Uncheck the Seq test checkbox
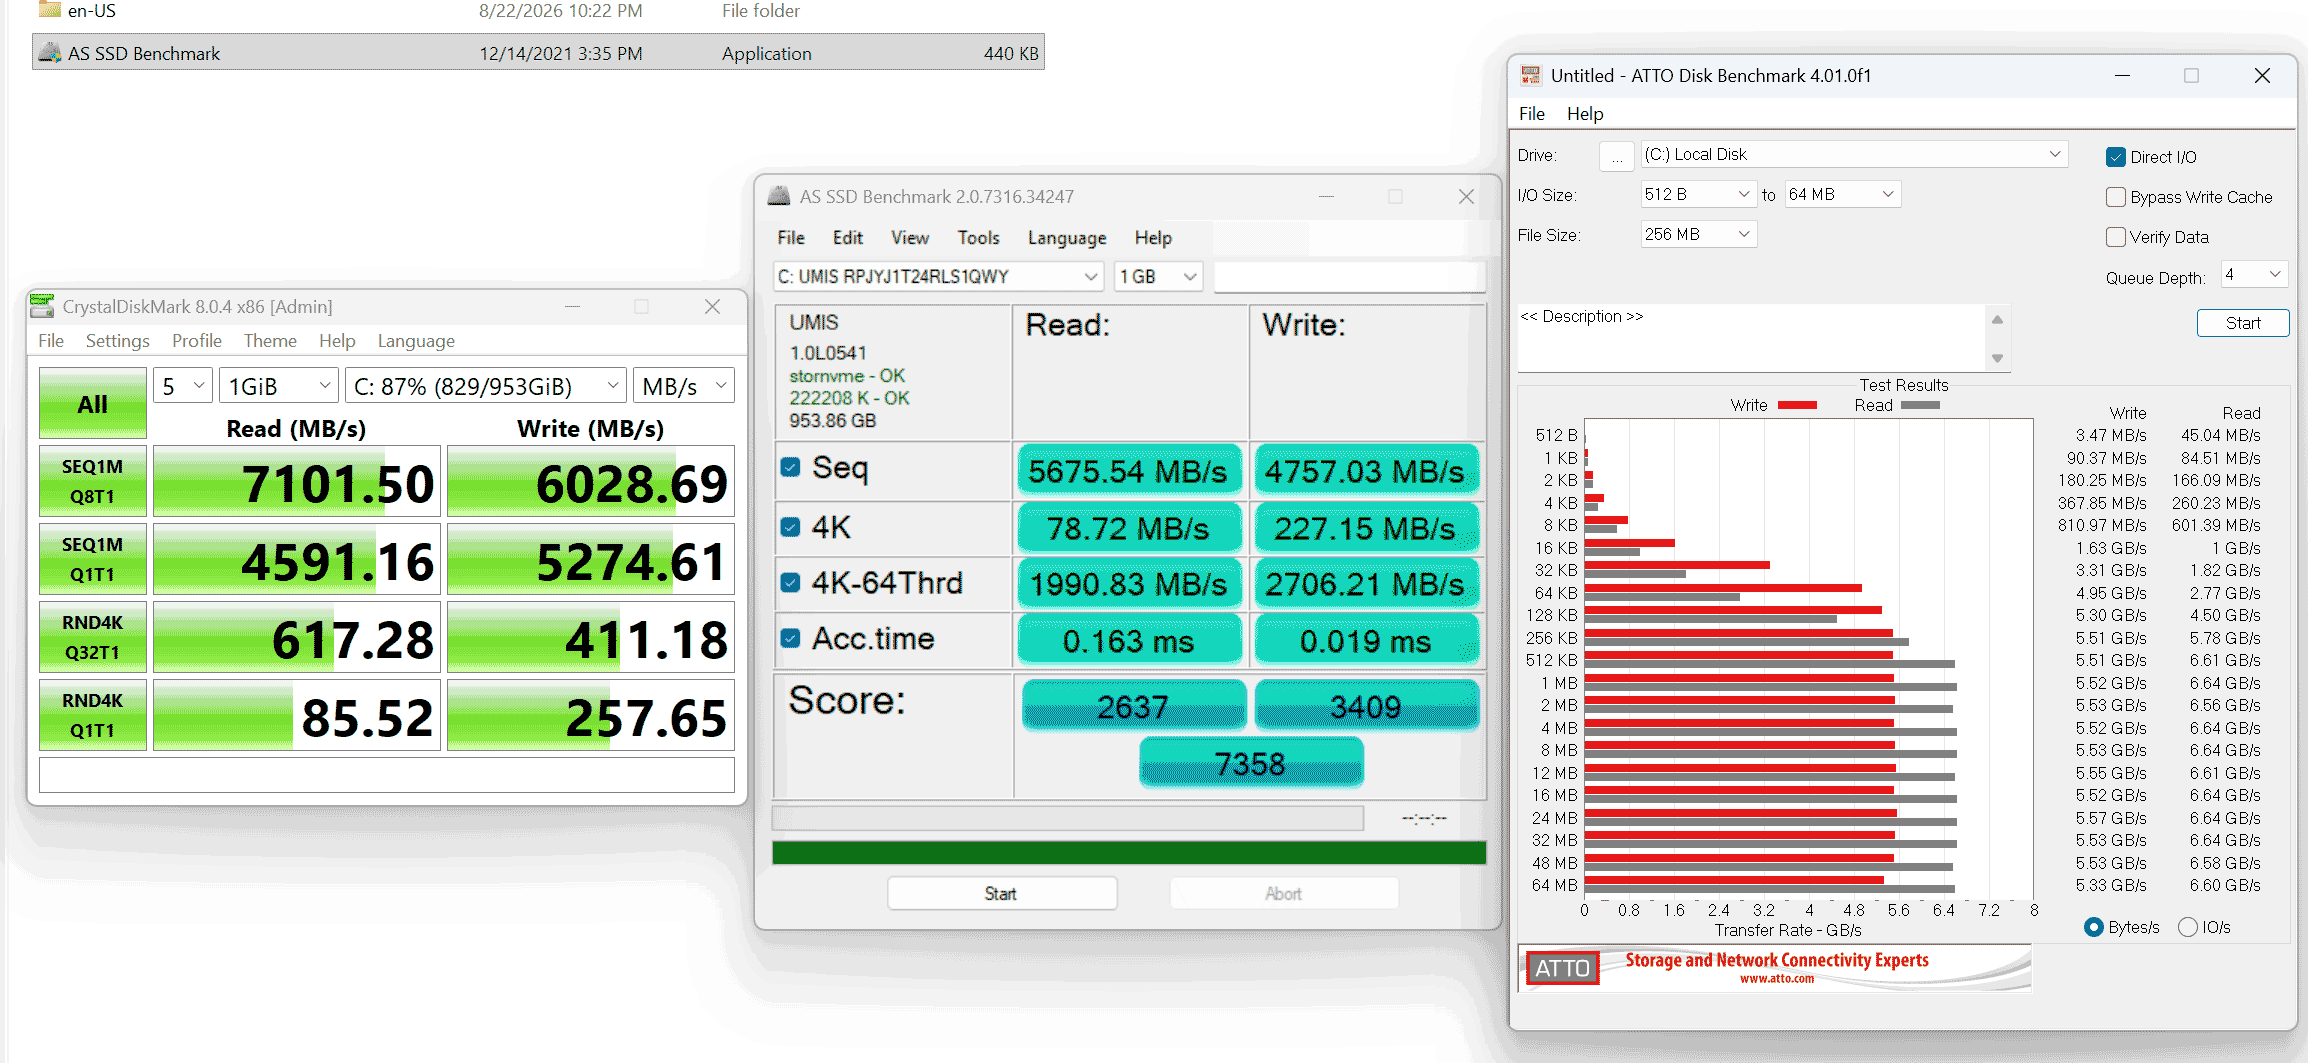 (790, 467)
